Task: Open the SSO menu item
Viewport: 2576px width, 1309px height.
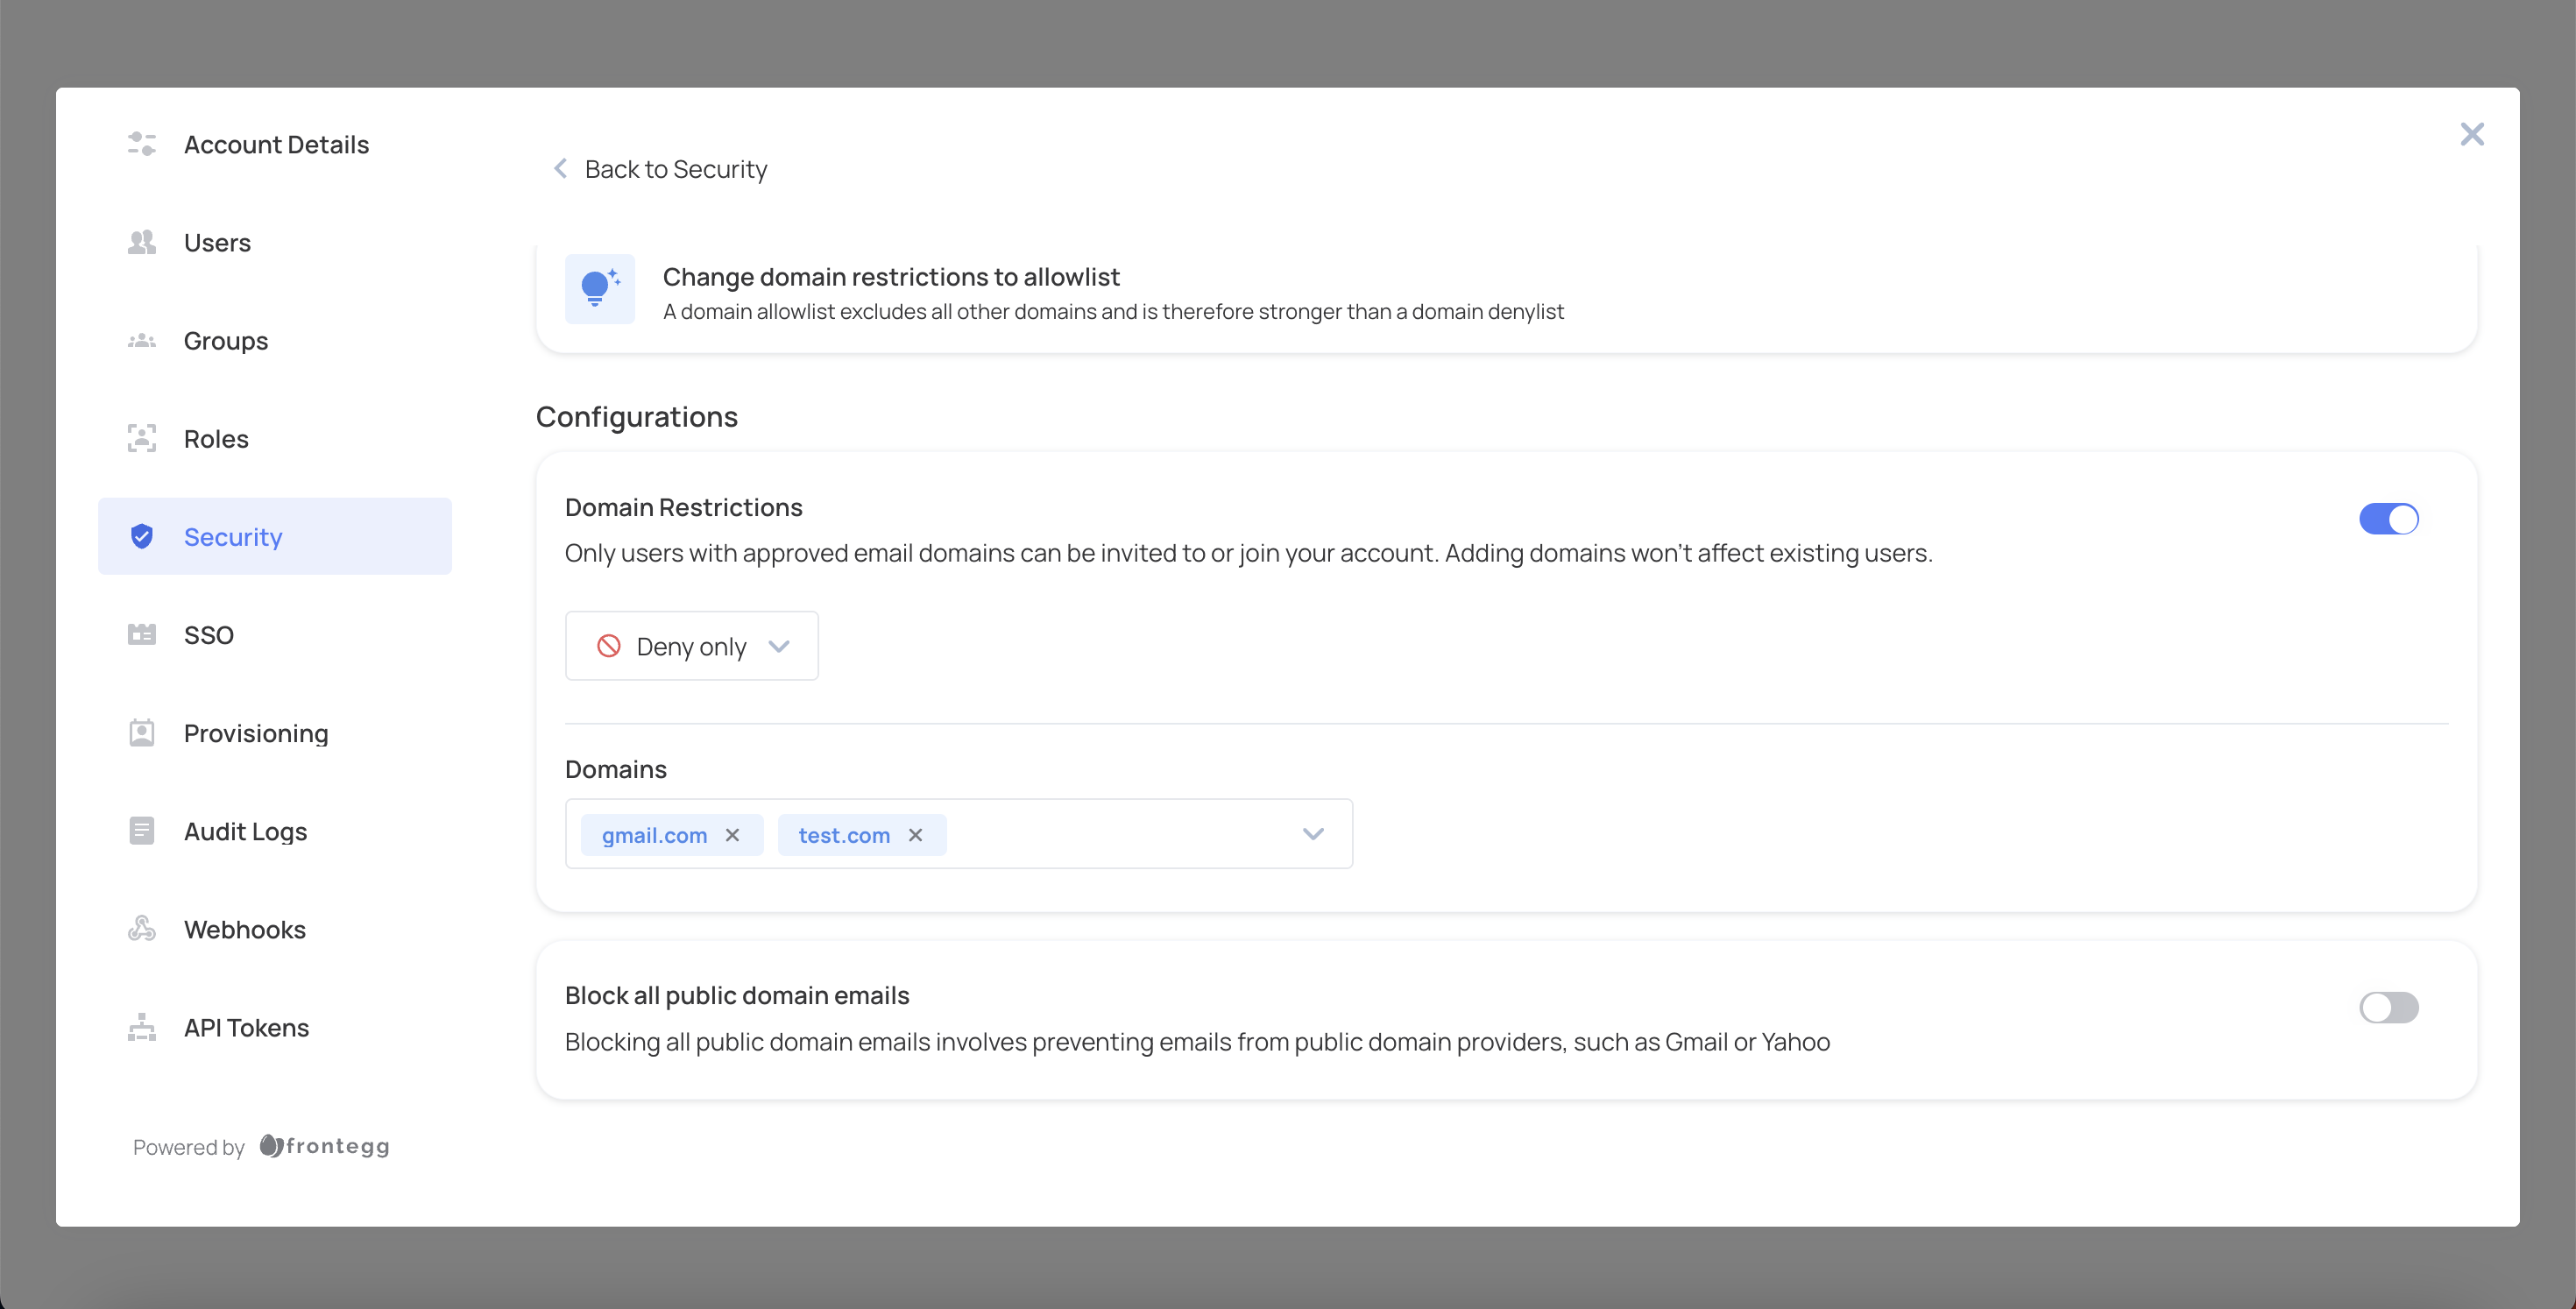Action: (x=209, y=635)
